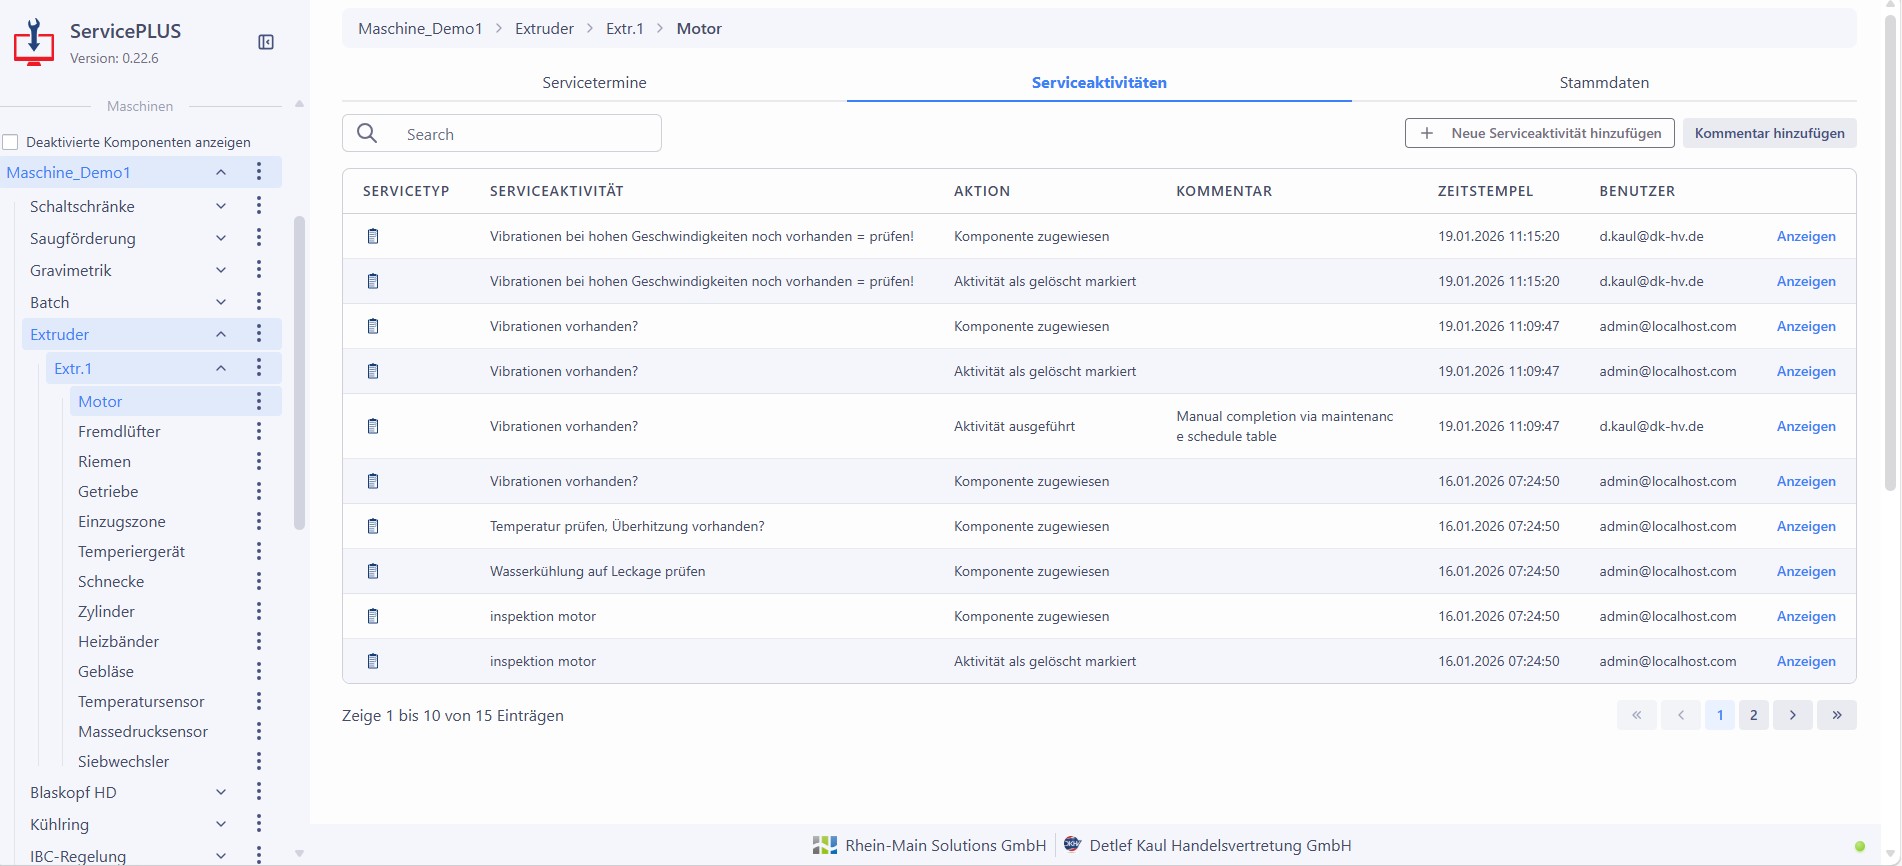Image resolution: width=1902 pixels, height=866 pixels.
Task: Click Kommentar hinzufügen button
Action: click(x=1769, y=133)
